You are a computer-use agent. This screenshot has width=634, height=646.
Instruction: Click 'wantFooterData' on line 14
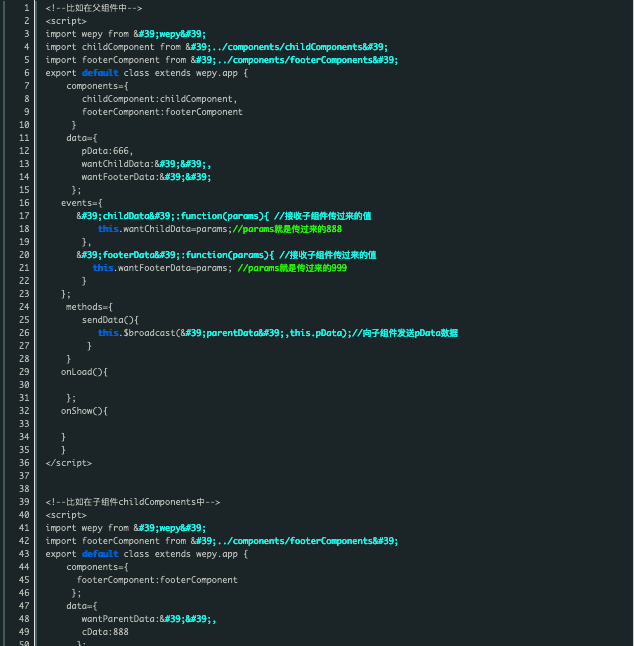pos(118,177)
